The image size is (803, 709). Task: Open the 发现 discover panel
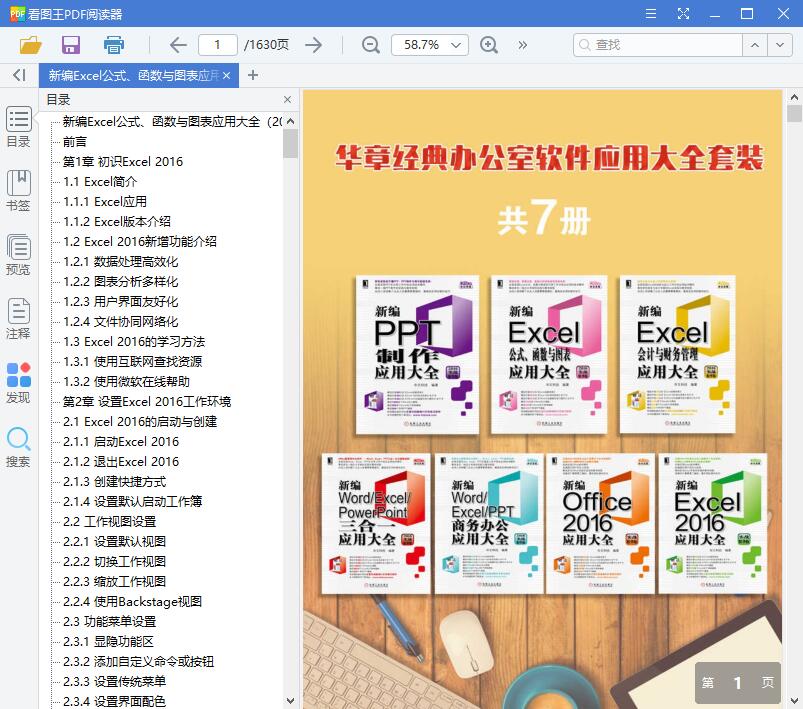pyautogui.click(x=18, y=383)
